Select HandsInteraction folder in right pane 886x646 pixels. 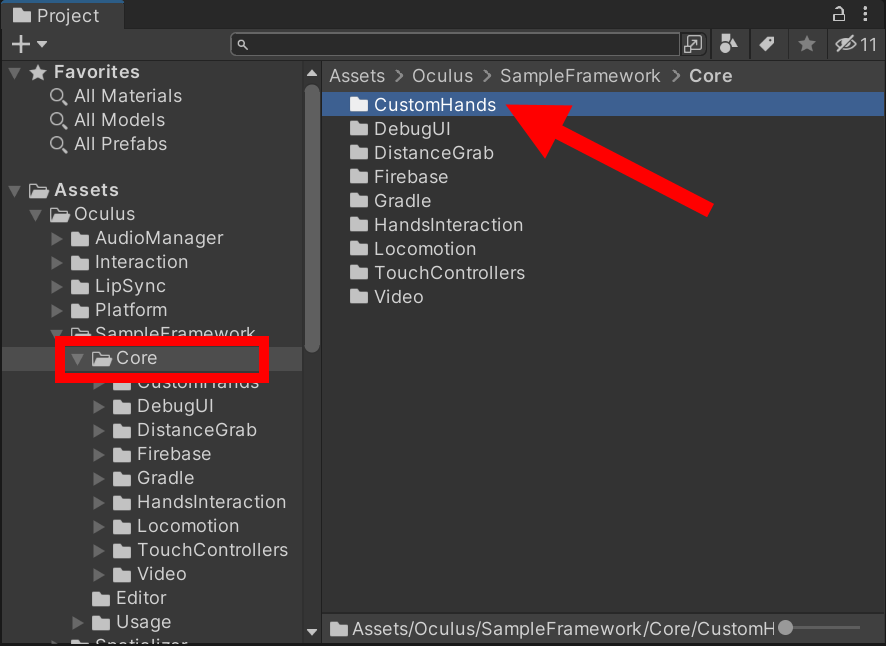(603, 225)
